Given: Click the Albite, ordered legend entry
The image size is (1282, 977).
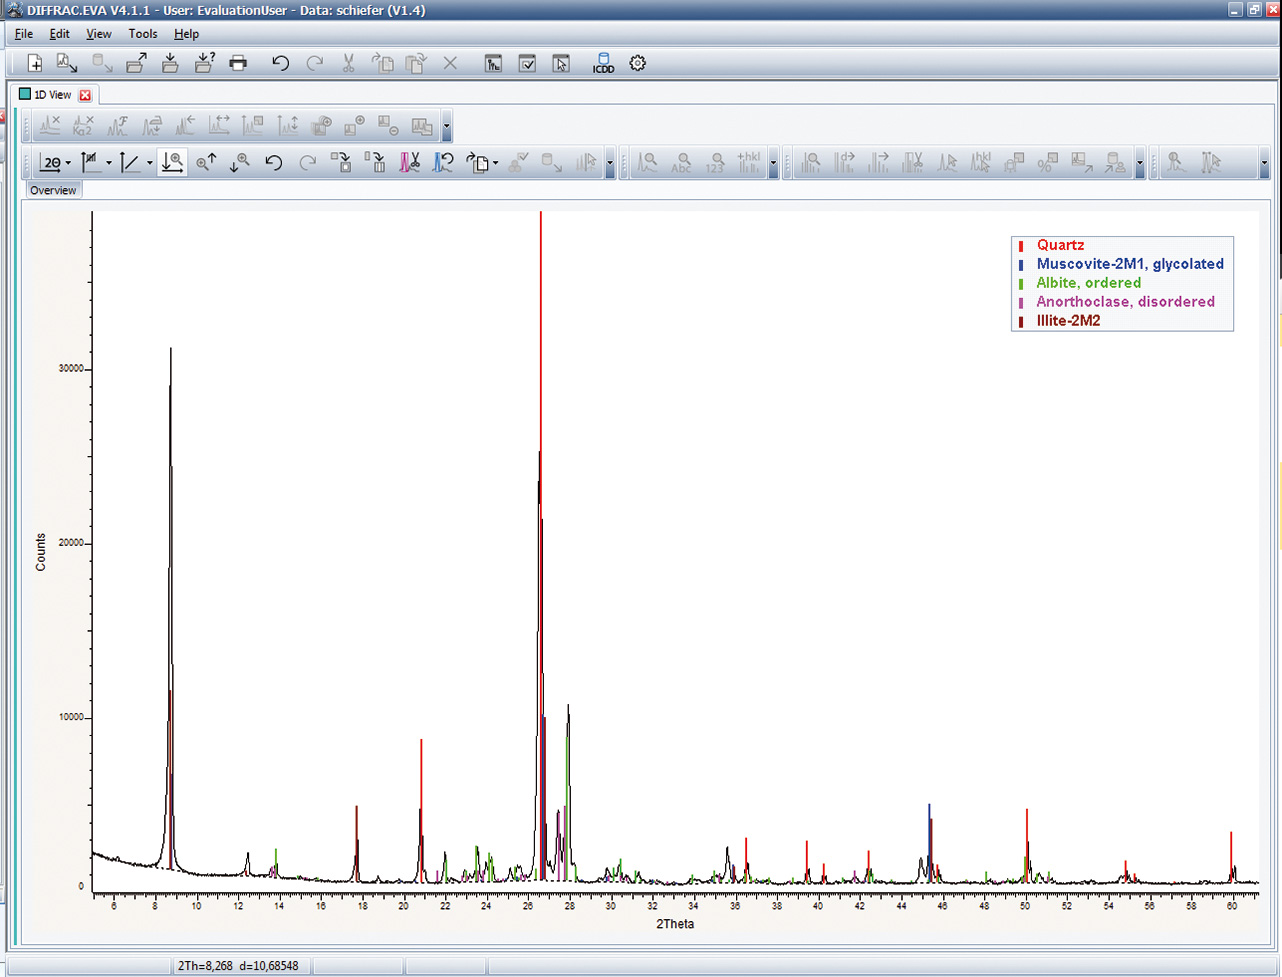Looking at the screenshot, I should 1088,283.
